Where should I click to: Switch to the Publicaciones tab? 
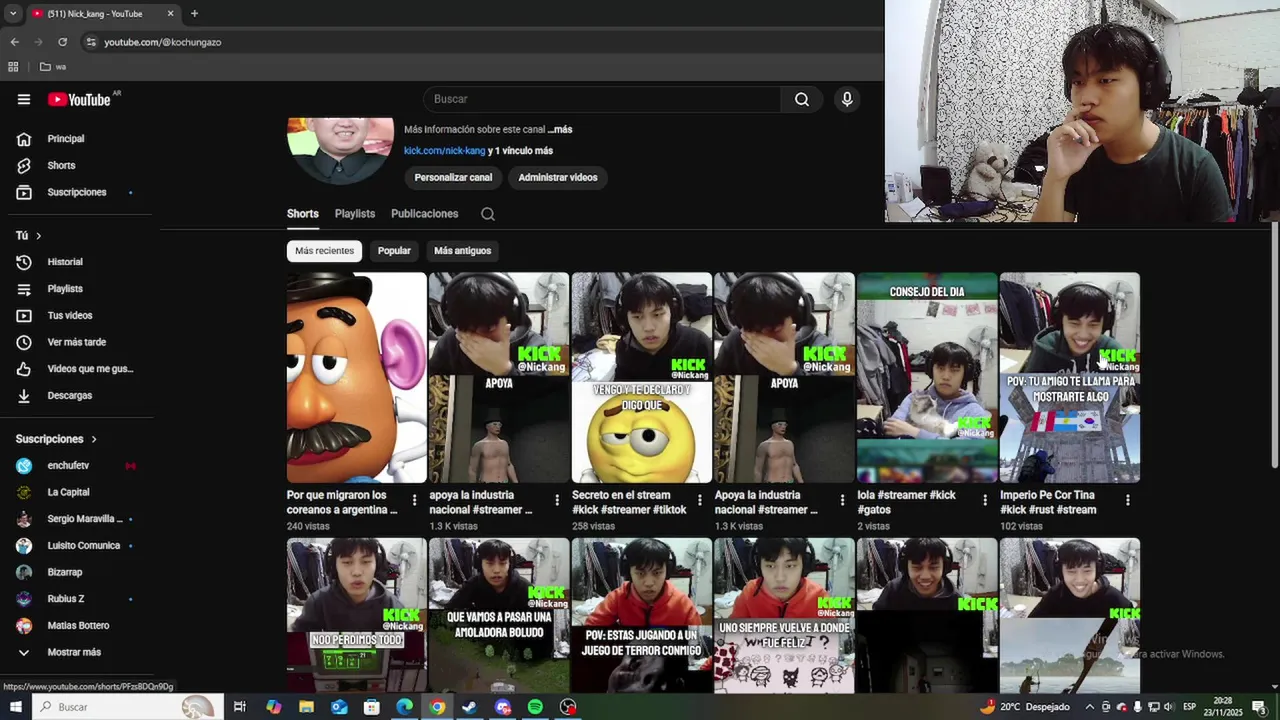(424, 214)
